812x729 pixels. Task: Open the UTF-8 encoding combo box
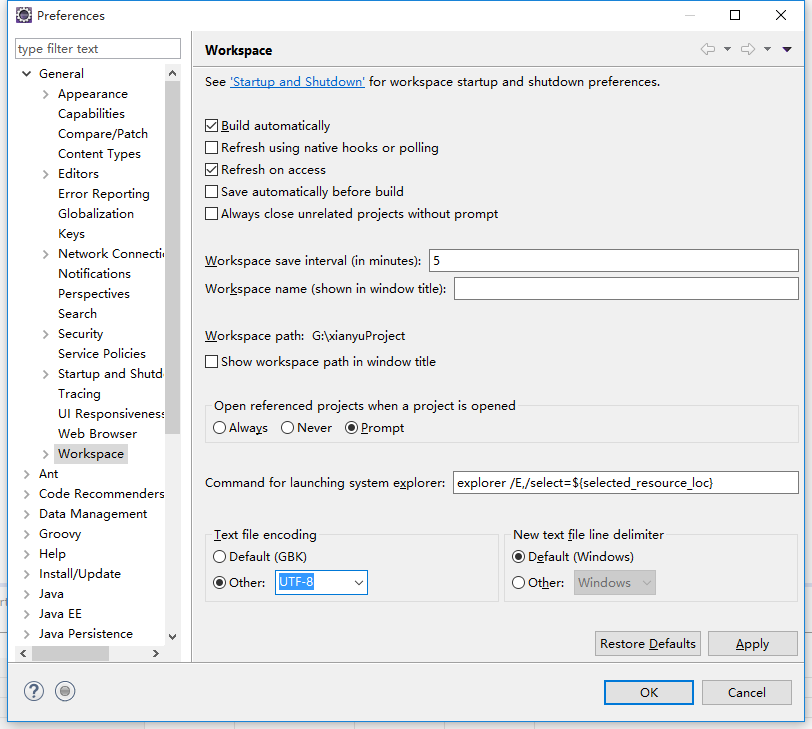click(321, 582)
